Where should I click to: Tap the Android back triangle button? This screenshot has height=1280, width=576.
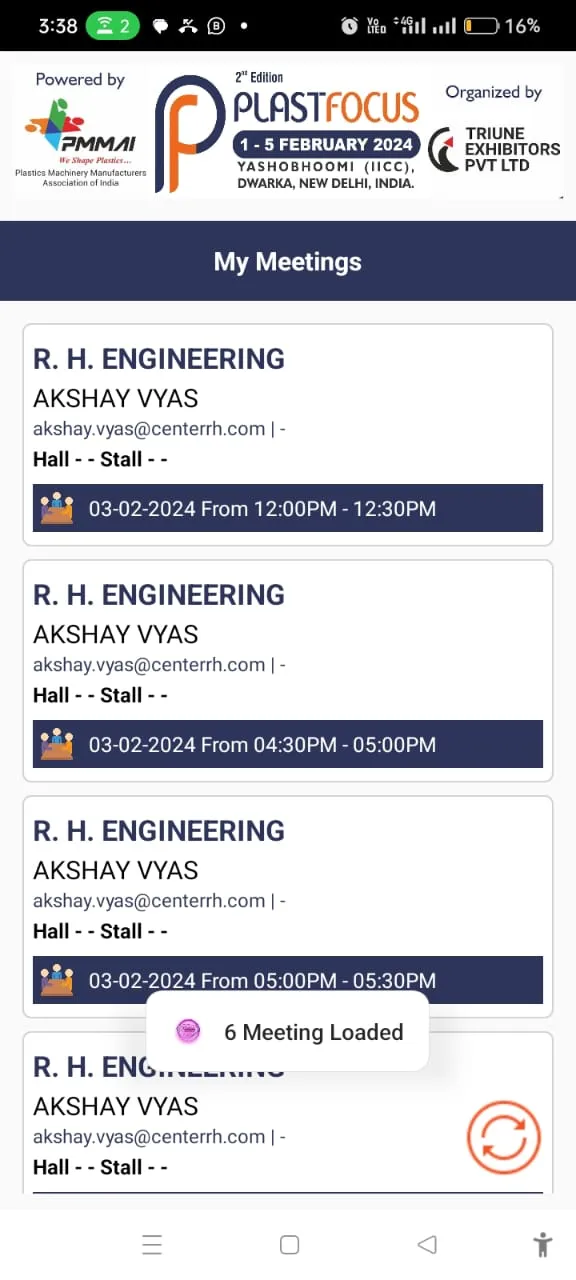pyautogui.click(x=427, y=1244)
